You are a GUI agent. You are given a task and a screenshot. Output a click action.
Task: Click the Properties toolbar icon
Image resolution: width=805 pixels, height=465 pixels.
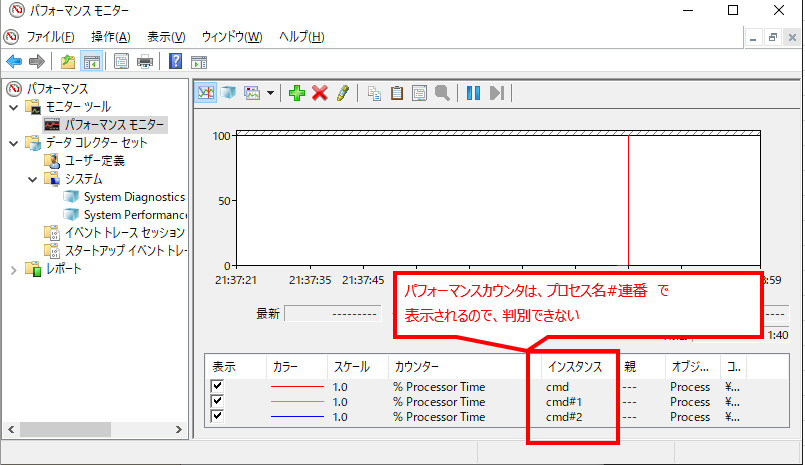coord(121,62)
